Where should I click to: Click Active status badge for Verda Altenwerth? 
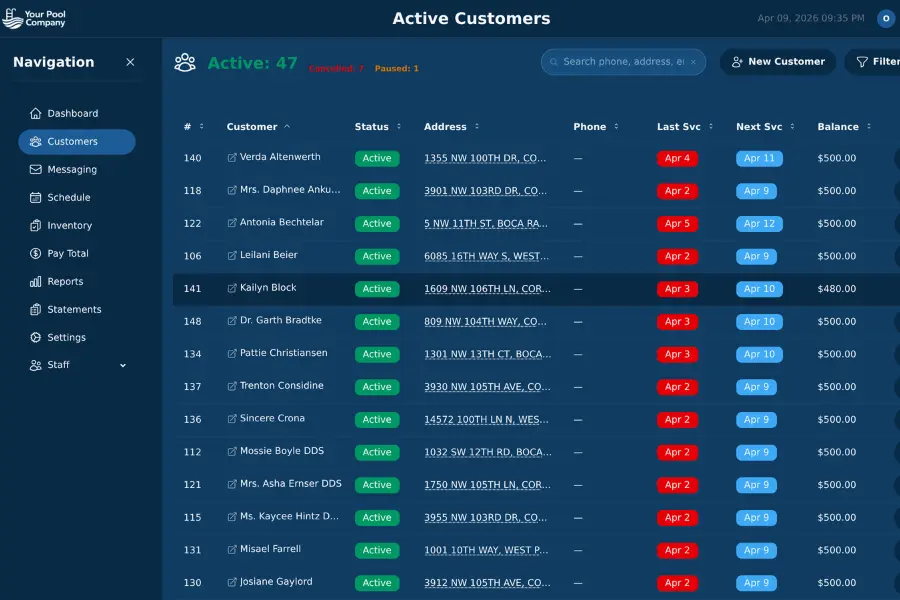[x=377, y=158]
